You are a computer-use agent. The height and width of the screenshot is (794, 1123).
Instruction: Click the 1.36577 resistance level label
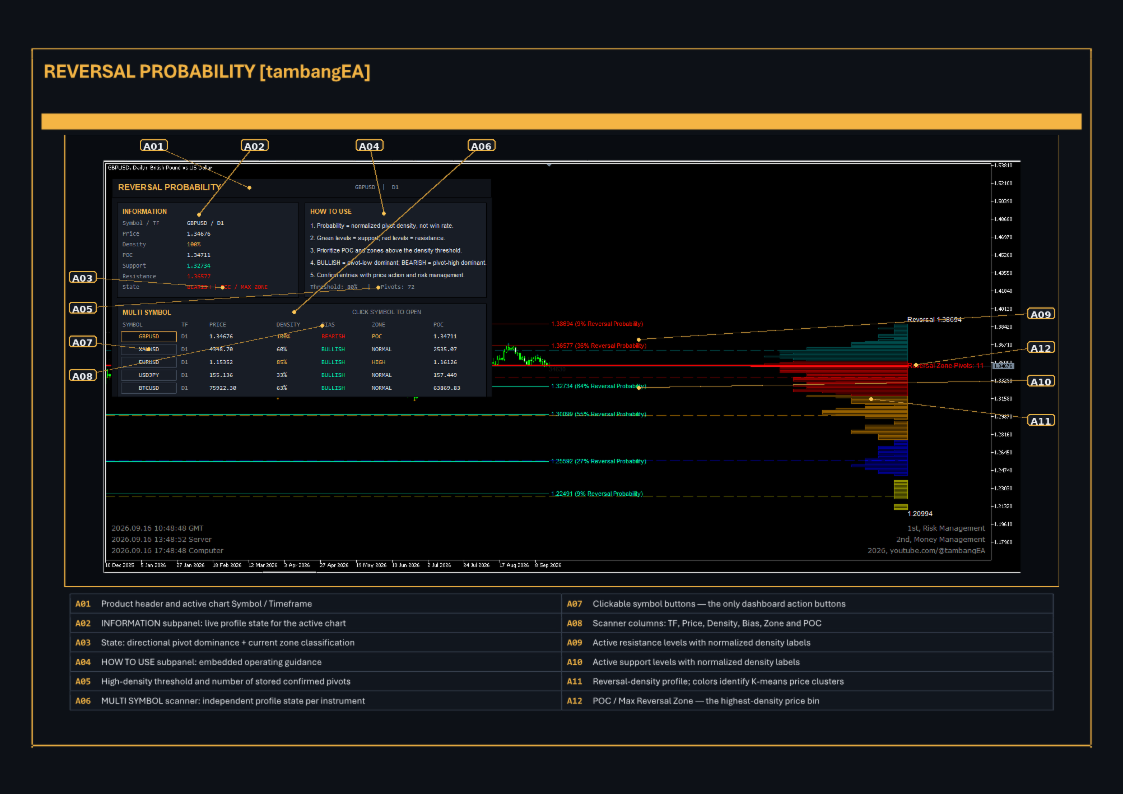click(599, 346)
